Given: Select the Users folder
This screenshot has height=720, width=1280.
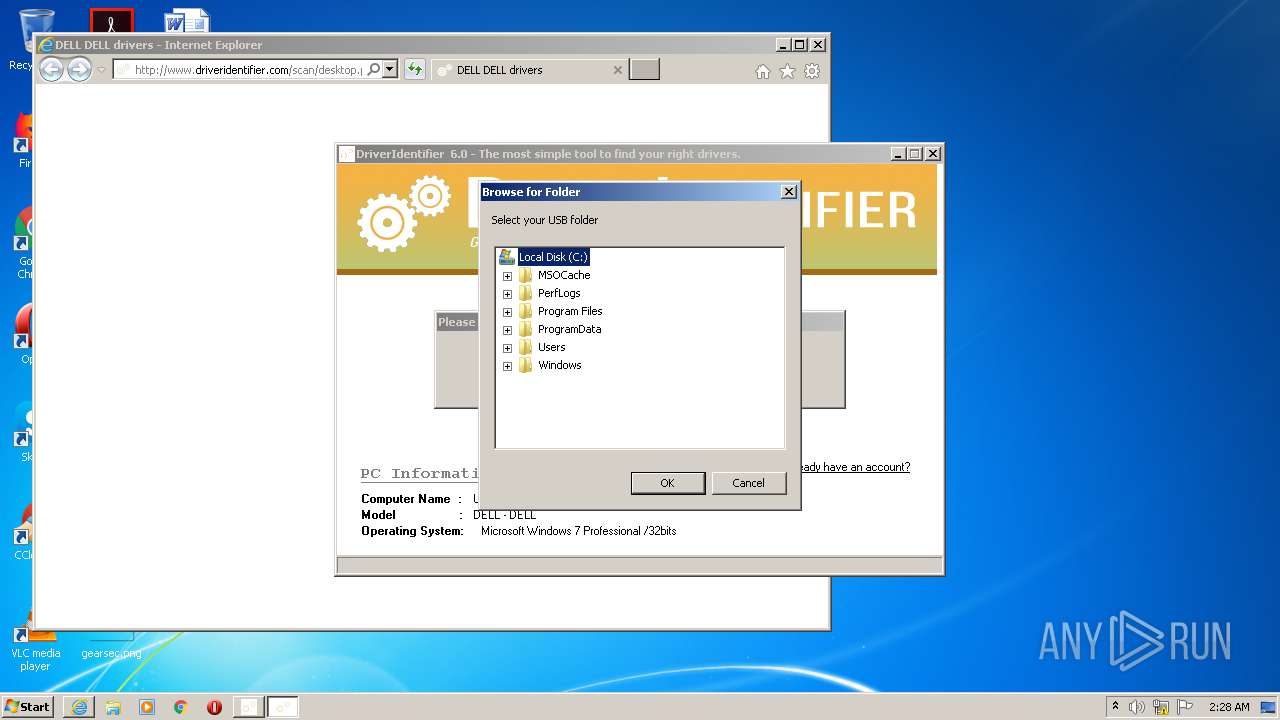Looking at the screenshot, I should (x=551, y=347).
